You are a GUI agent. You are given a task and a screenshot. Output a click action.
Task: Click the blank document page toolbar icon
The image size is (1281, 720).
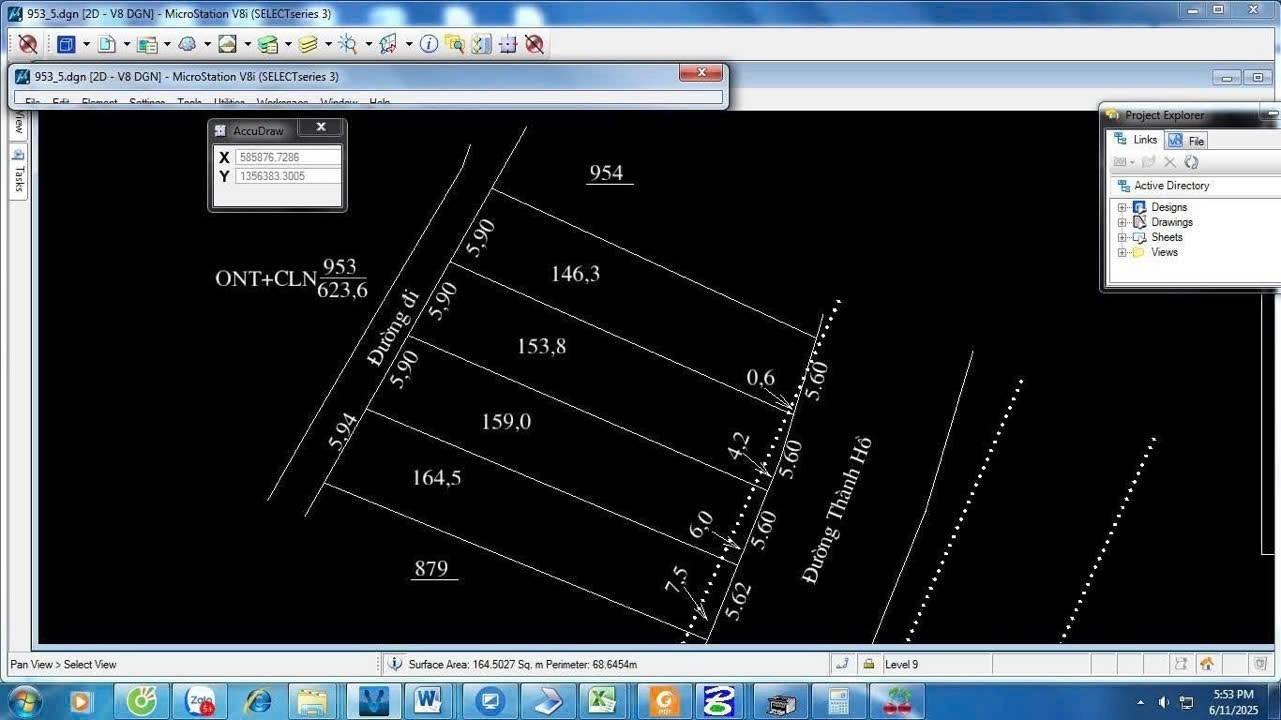click(106, 44)
